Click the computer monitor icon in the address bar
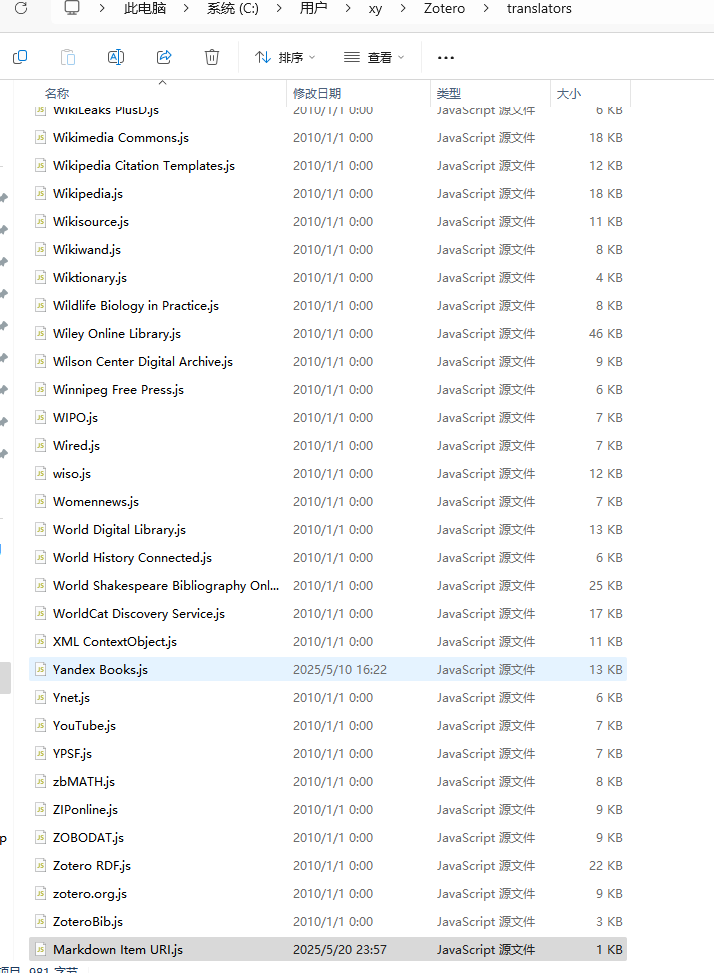The height and width of the screenshot is (973, 714). 72,8
